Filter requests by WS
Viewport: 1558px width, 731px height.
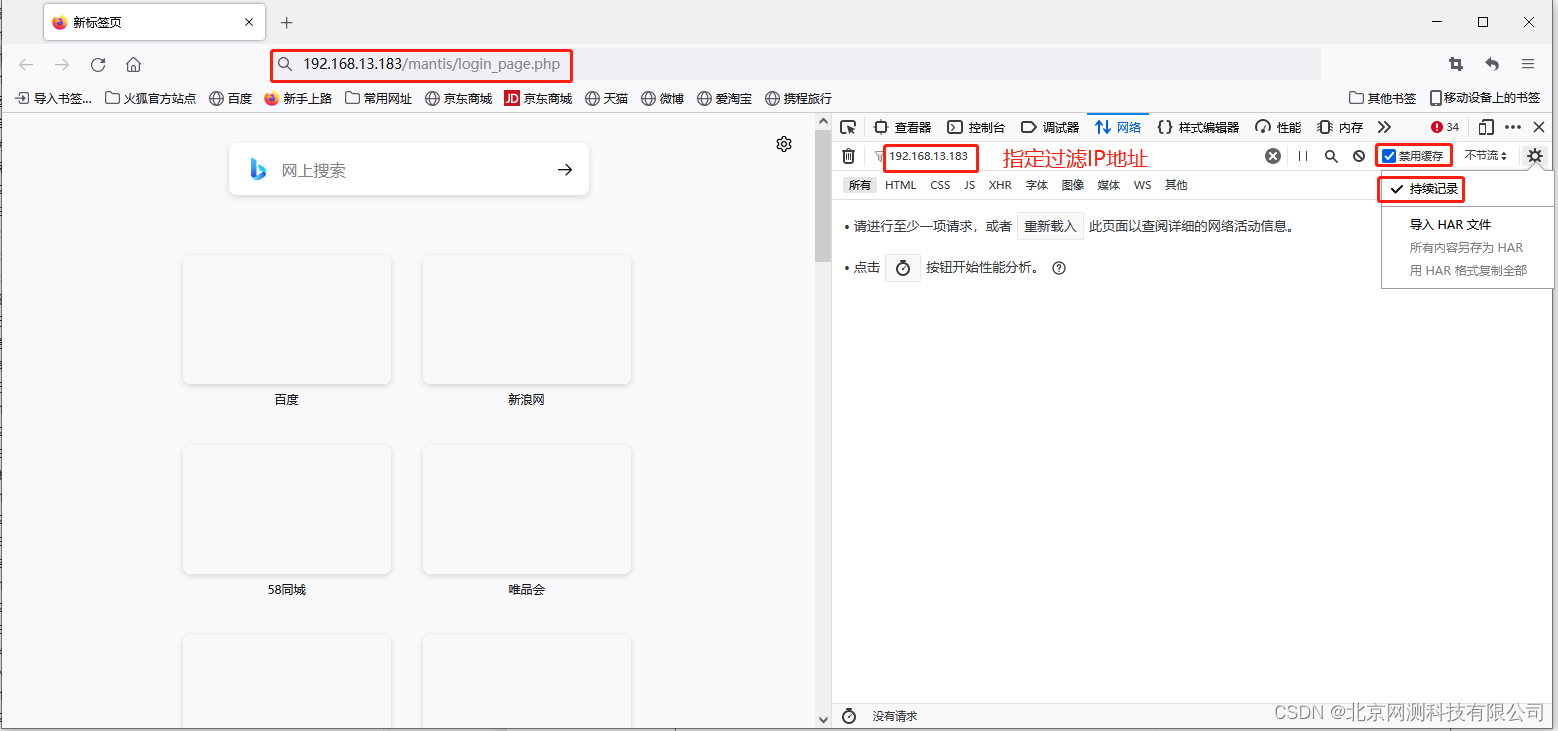pyautogui.click(x=1142, y=185)
